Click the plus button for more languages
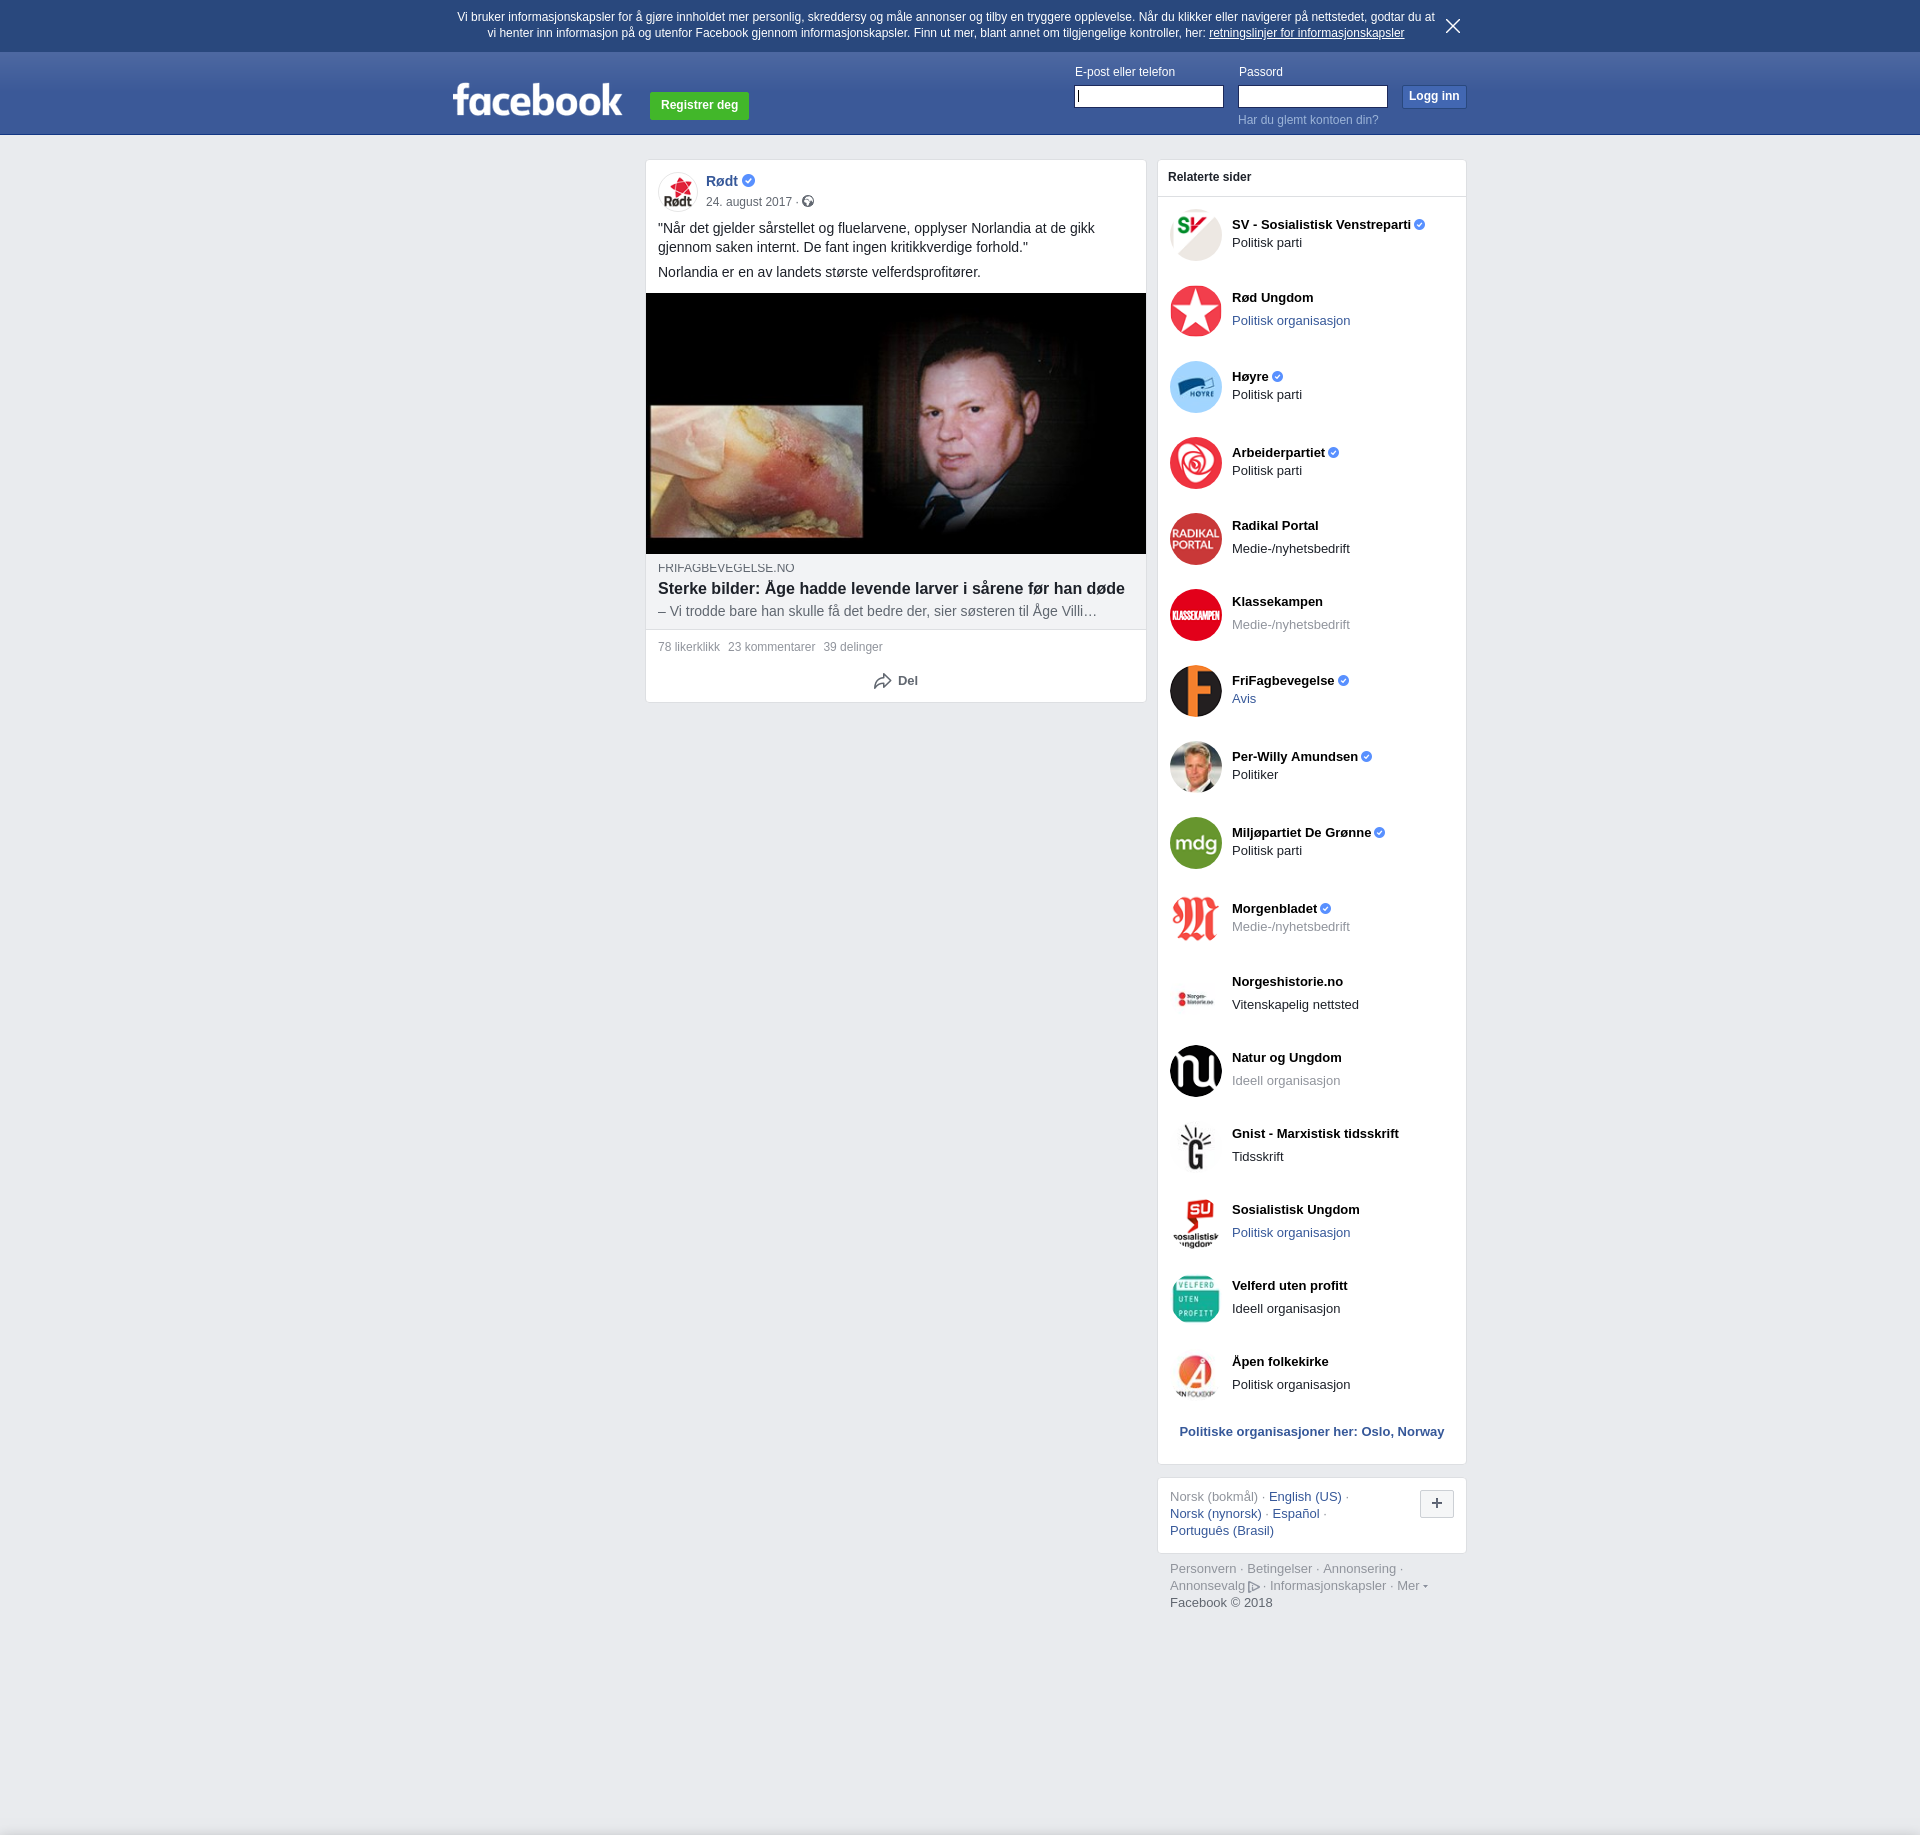Image resolution: width=1920 pixels, height=1835 pixels. click(x=1437, y=1503)
